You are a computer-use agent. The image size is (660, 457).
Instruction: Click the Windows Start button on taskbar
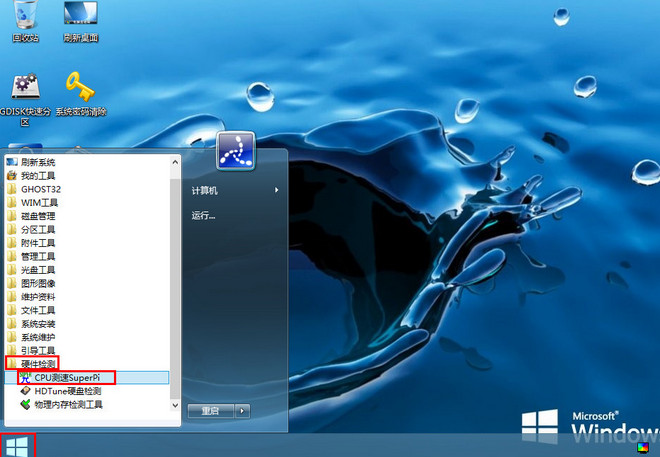pyautogui.click(x=17, y=445)
